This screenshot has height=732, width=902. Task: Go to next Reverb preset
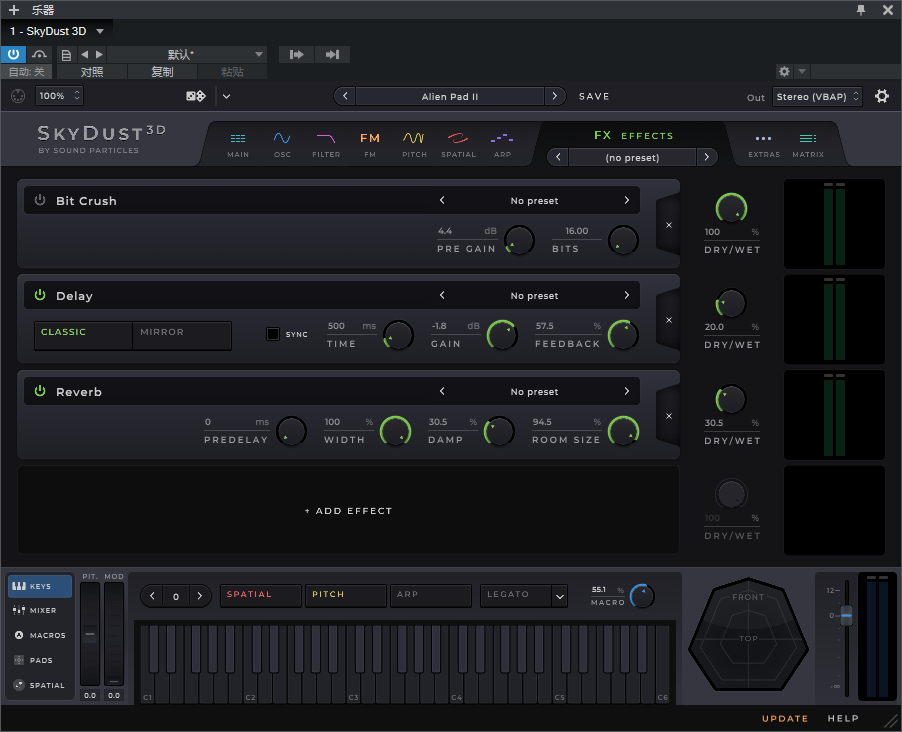tap(626, 391)
